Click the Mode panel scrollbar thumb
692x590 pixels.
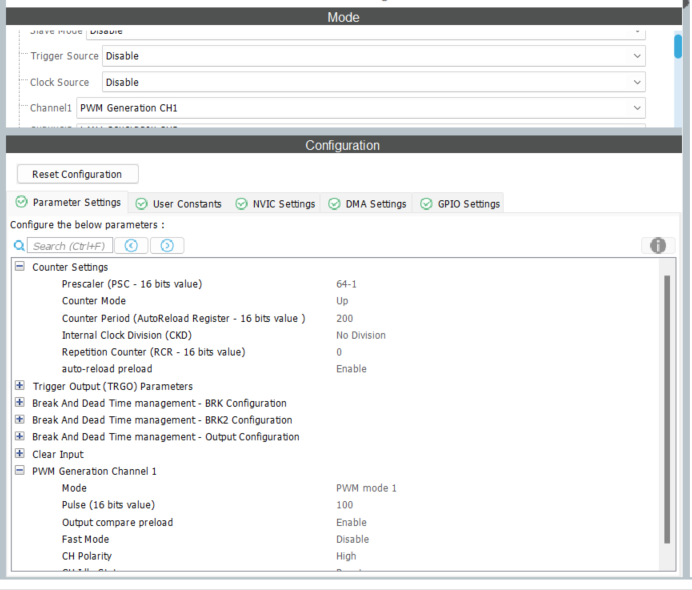(x=678, y=46)
